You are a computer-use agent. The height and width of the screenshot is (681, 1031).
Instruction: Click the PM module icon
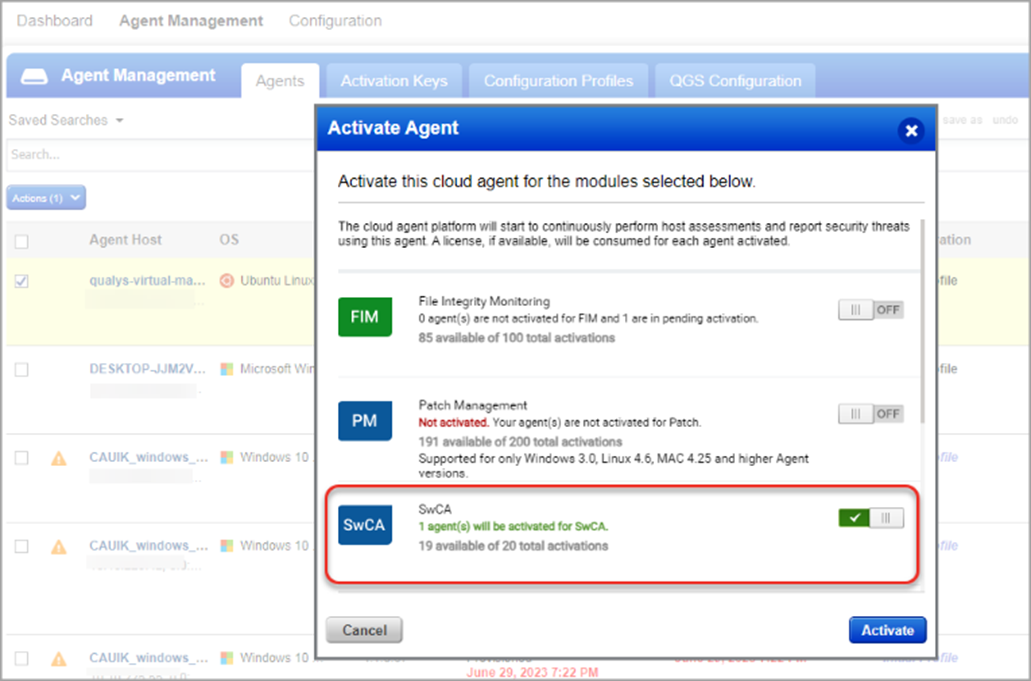(365, 421)
